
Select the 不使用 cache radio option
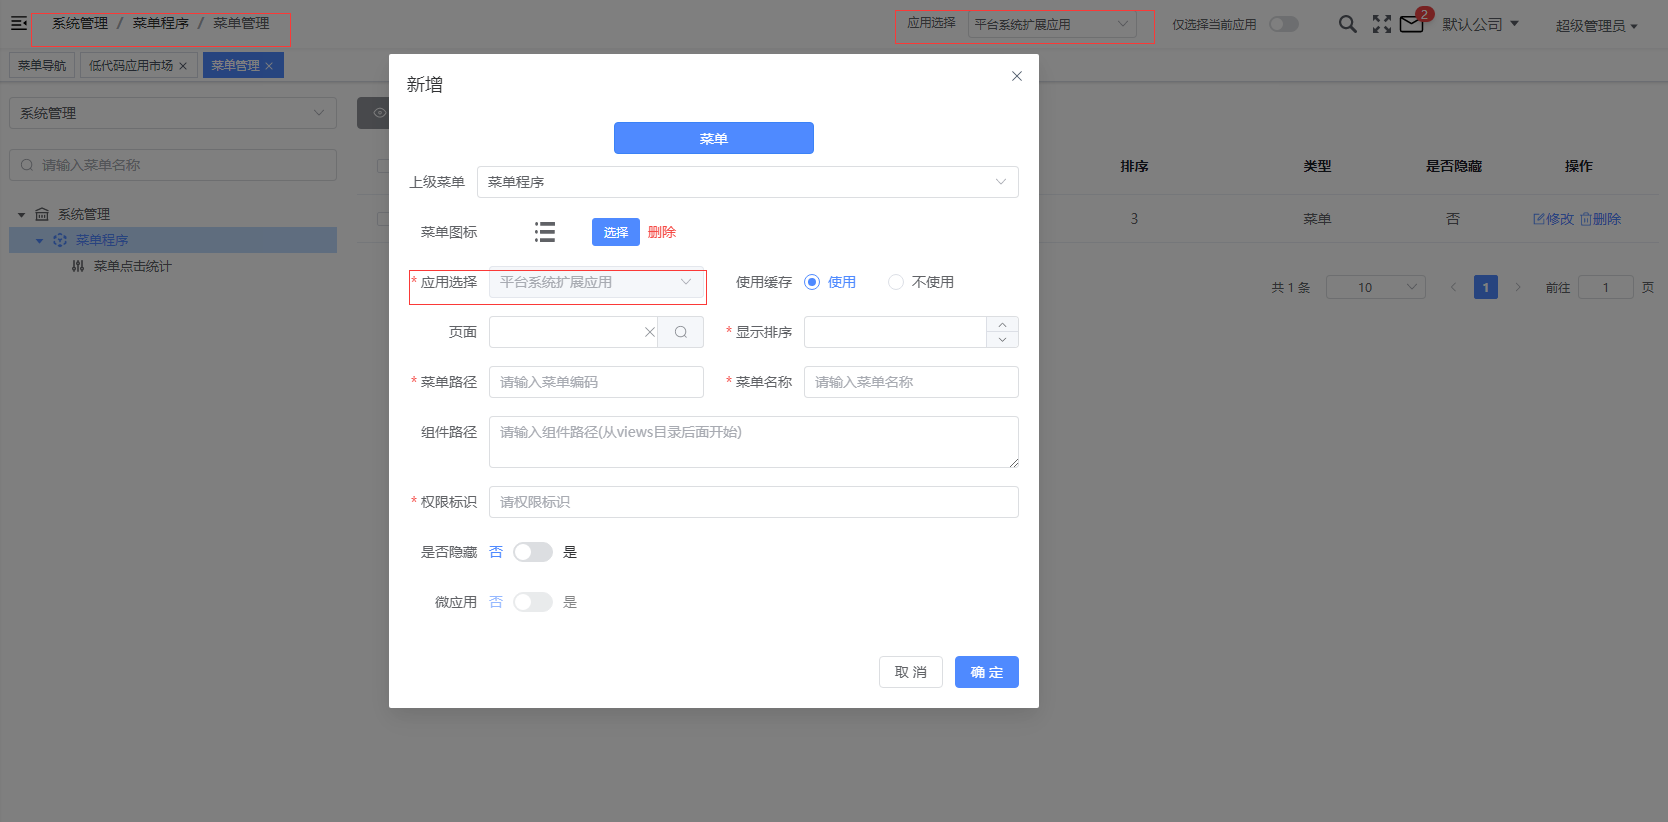click(x=921, y=282)
